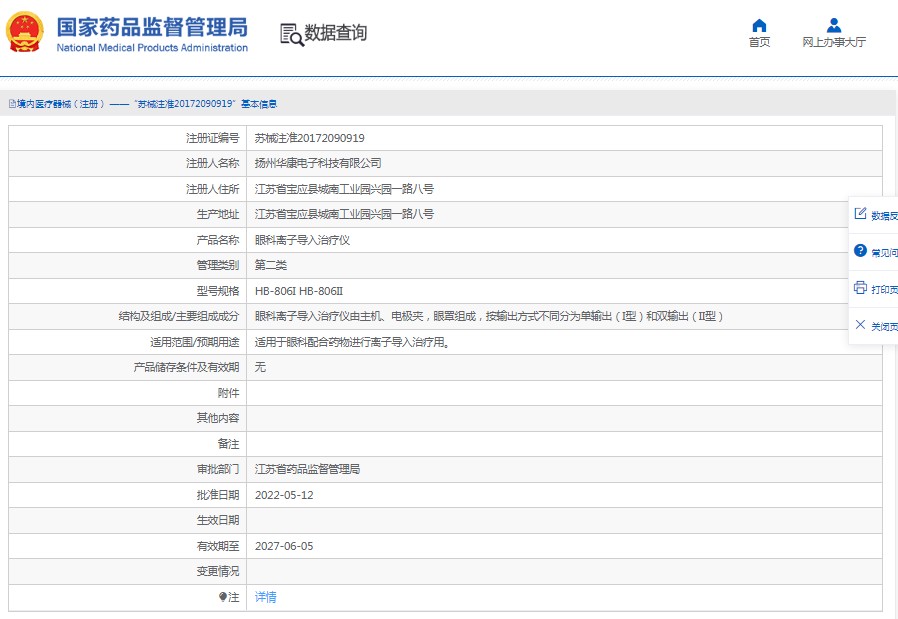The image size is (898, 619).
Task: Click the document icon in breadcrumb bar
Action: click(12, 104)
